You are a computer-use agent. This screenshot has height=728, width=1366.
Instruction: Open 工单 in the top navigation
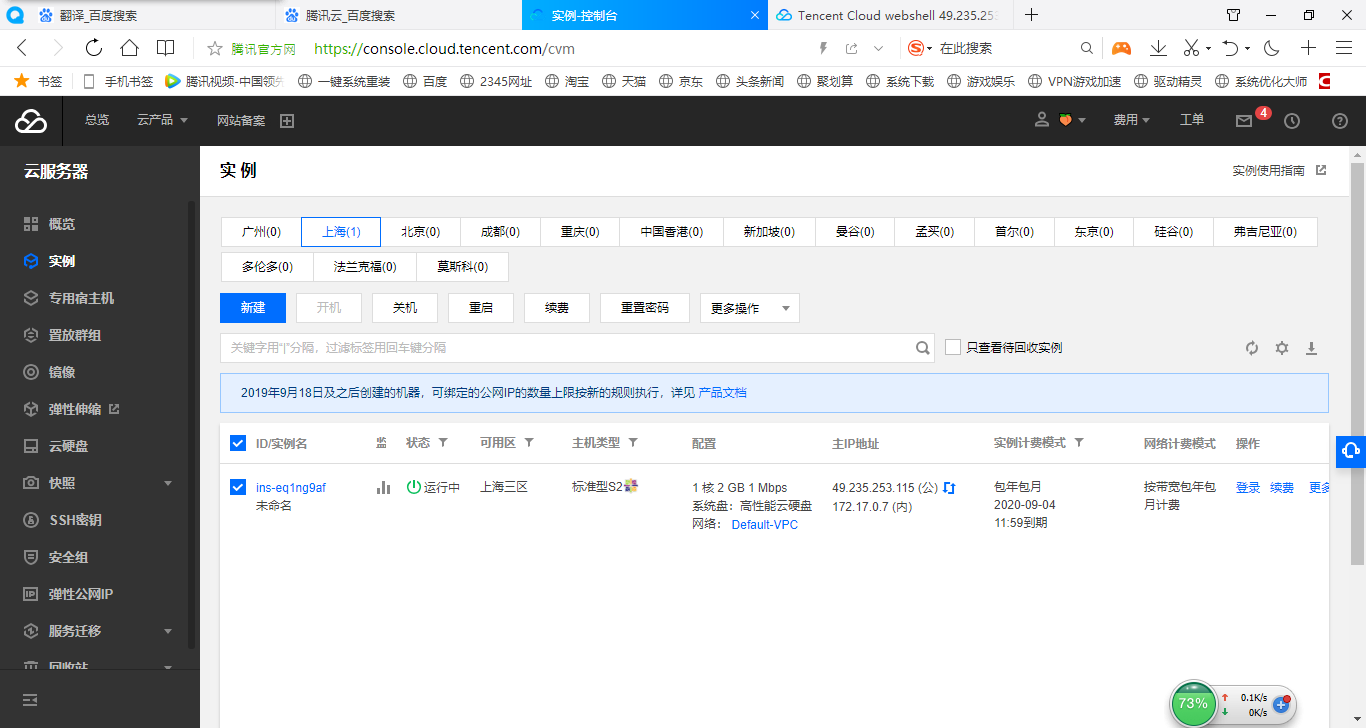[1192, 120]
